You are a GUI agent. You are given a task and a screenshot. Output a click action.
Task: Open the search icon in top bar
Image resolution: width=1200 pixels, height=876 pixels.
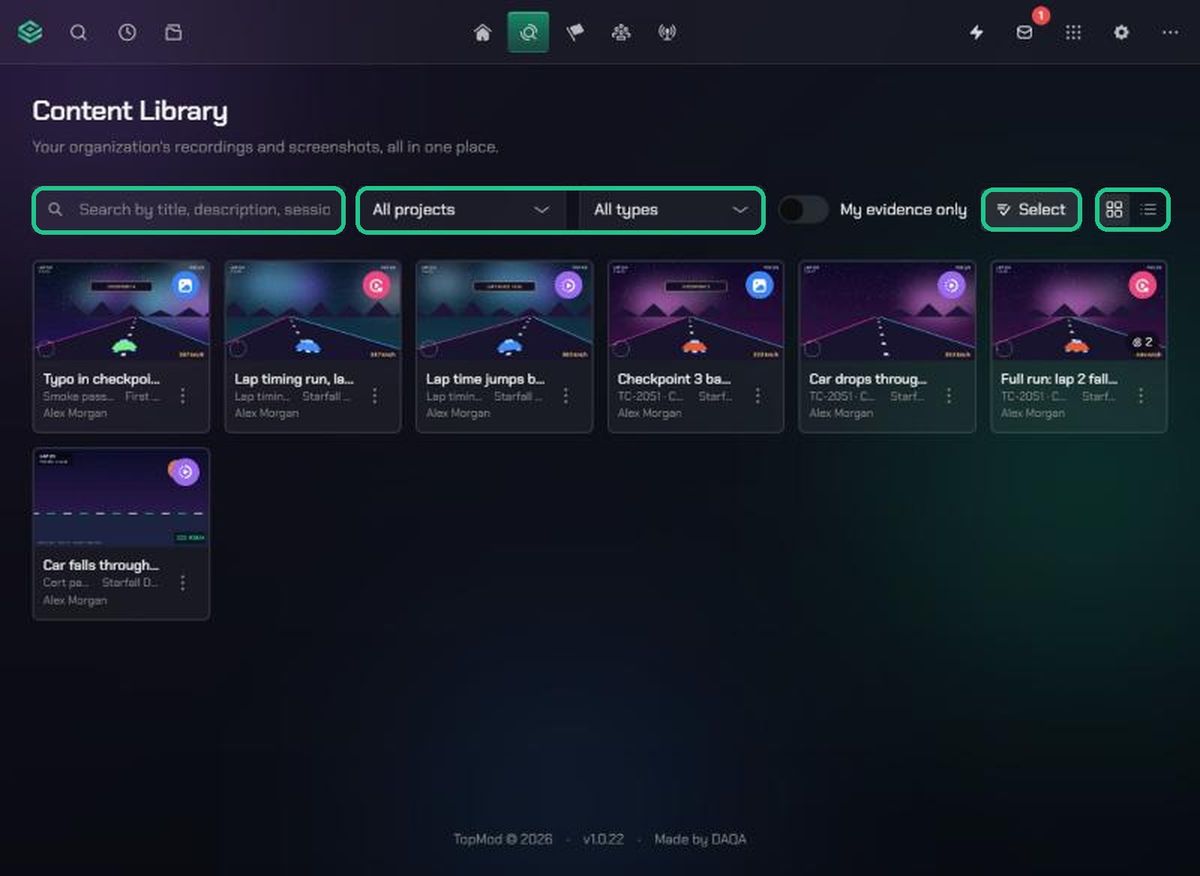pyautogui.click(x=78, y=32)
